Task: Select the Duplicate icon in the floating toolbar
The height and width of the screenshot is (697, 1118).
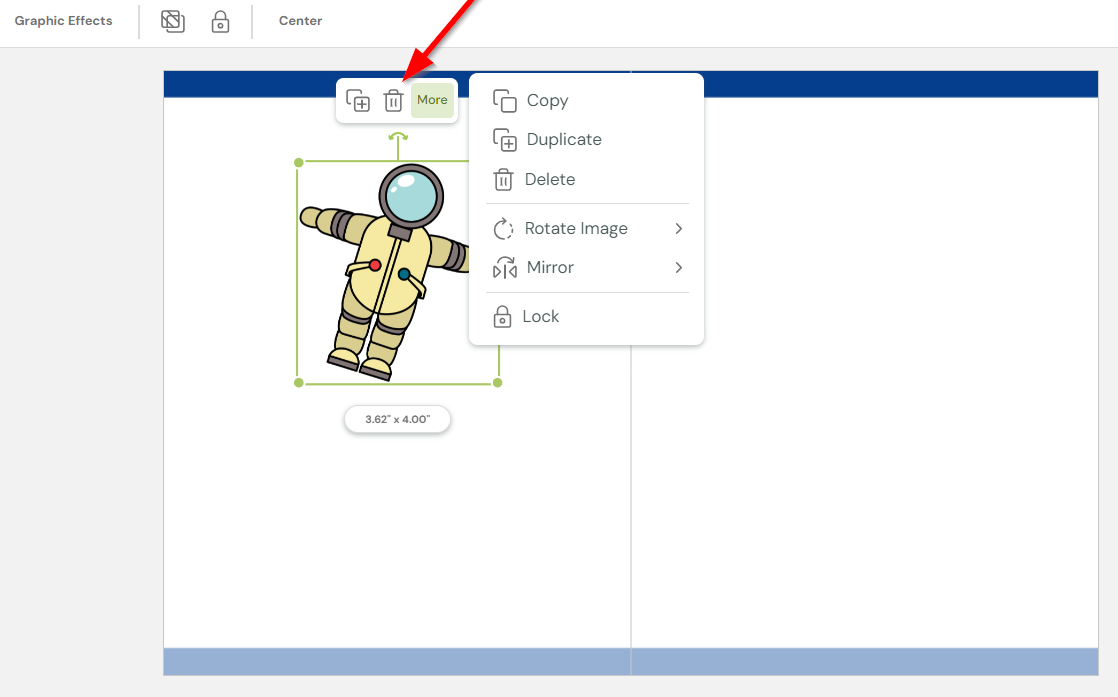Action: tap(358, 99)
